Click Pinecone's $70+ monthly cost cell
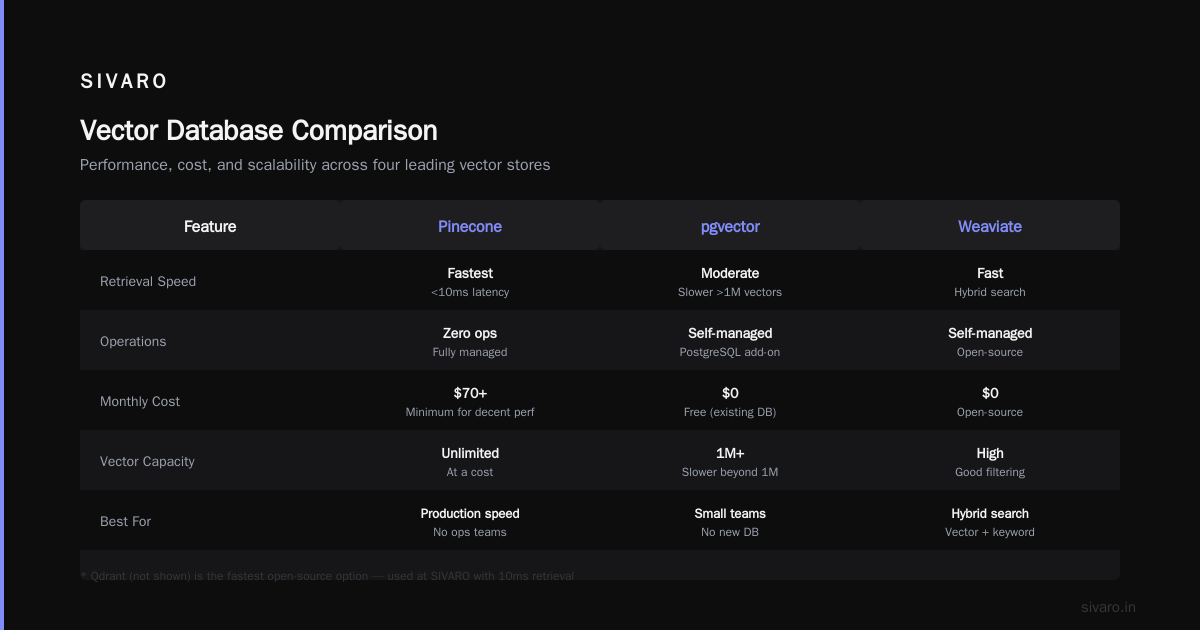The width and height of the screenshot is (1200, 630). pyautogui.click(x=470, y=401)
